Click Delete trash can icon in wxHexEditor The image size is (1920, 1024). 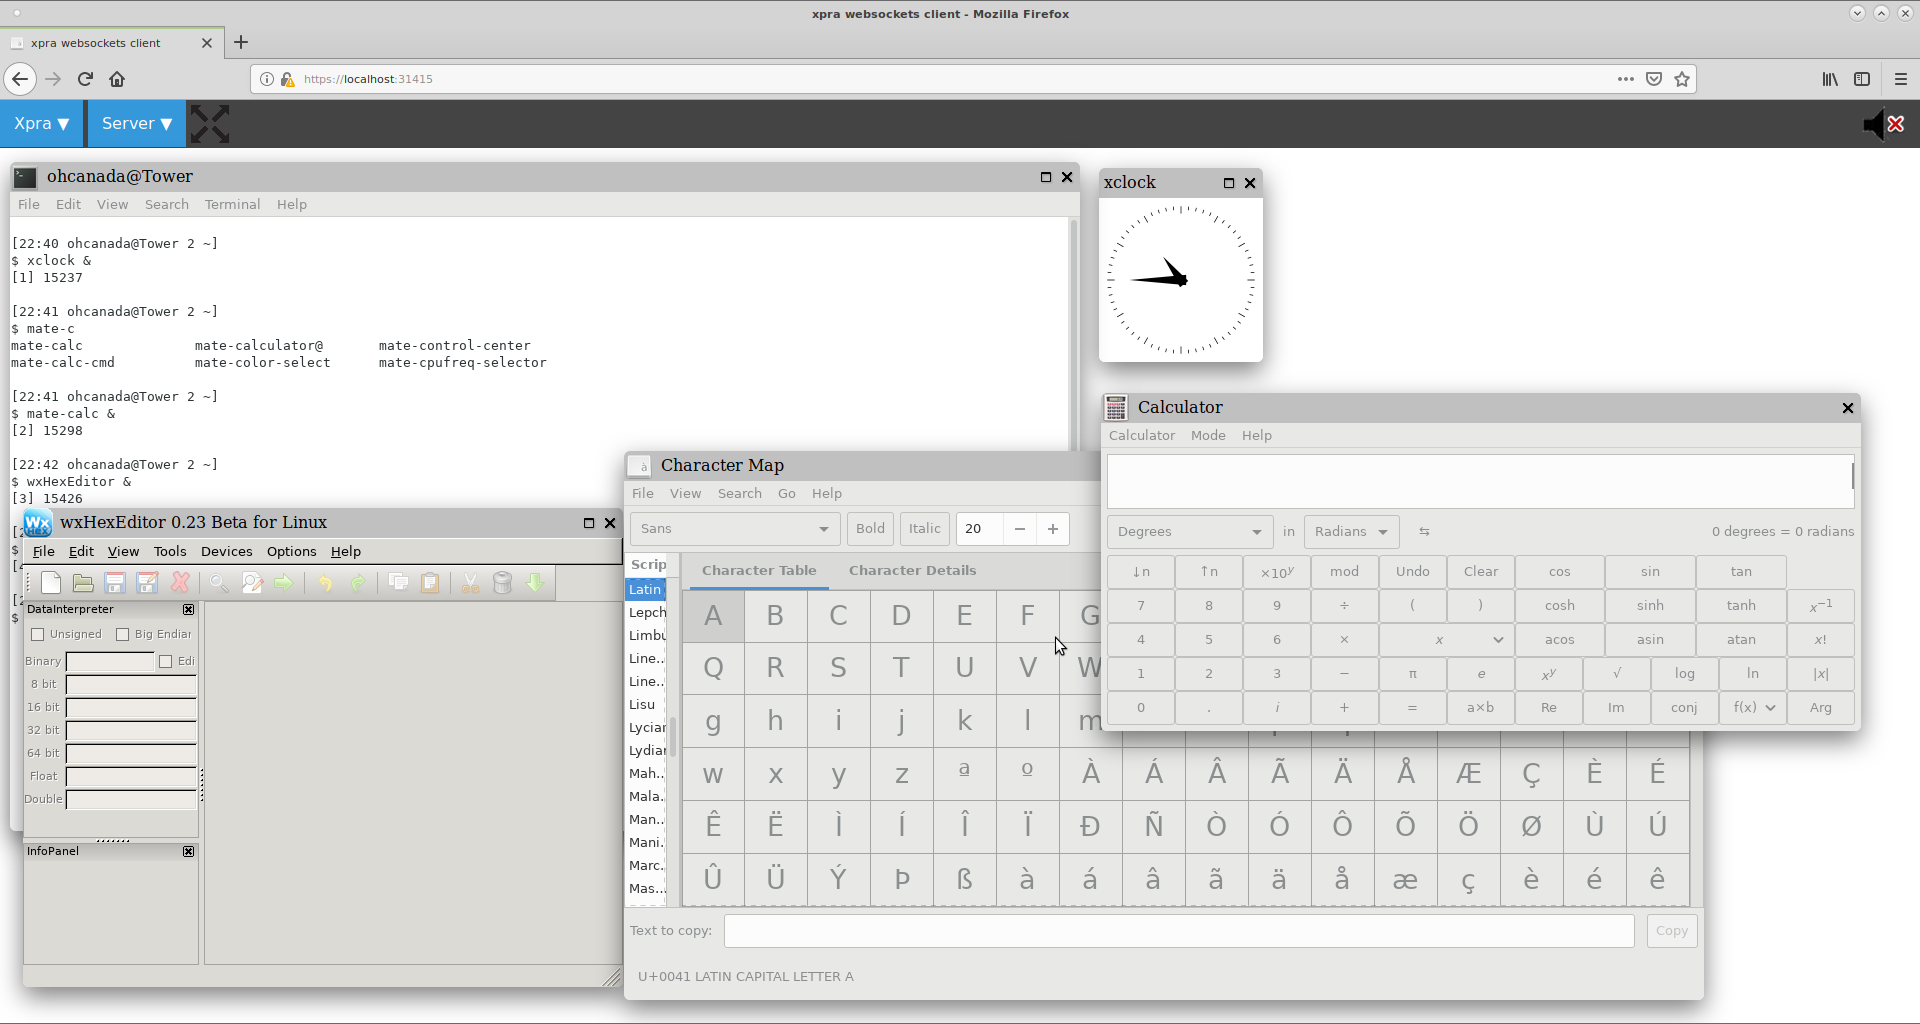click(503, 583)
